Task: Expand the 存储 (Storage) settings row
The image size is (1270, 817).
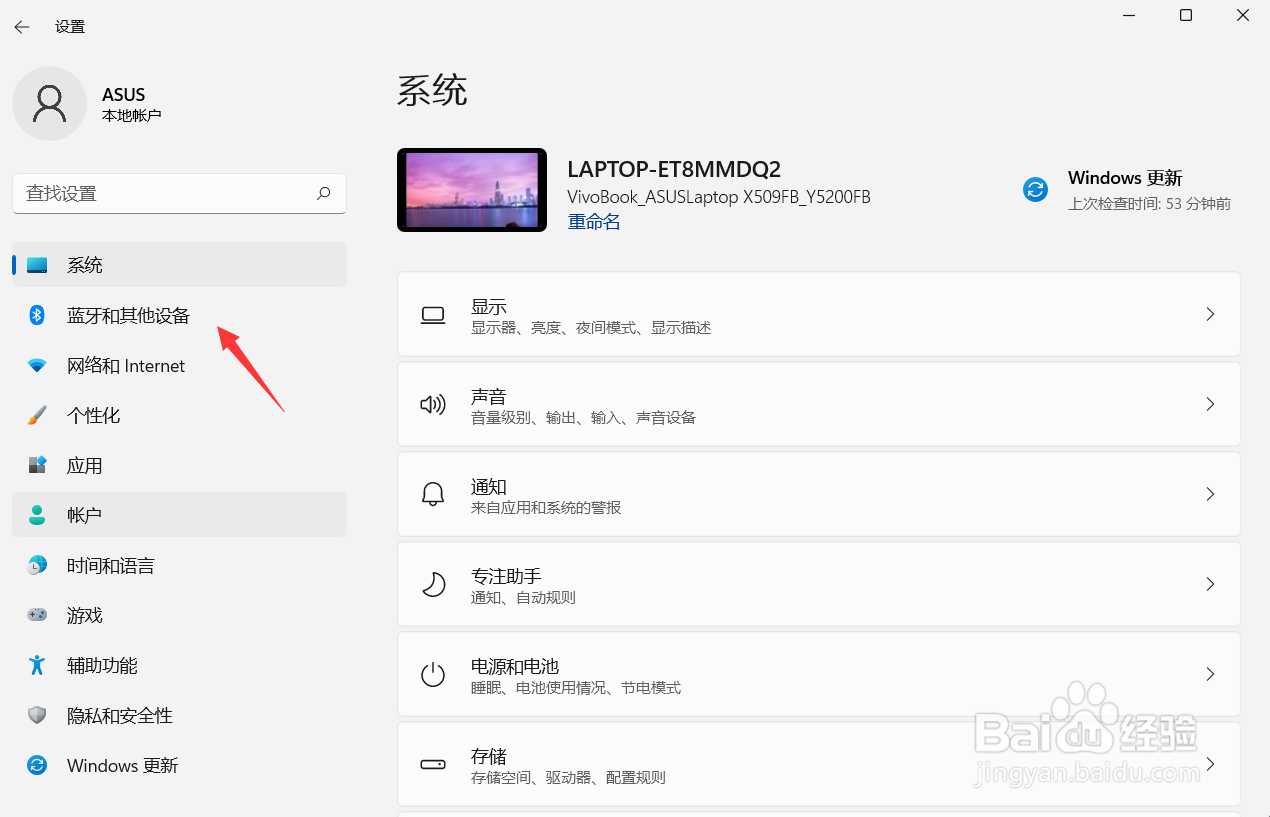Action: pyautogui.click(x=818, y=763)
